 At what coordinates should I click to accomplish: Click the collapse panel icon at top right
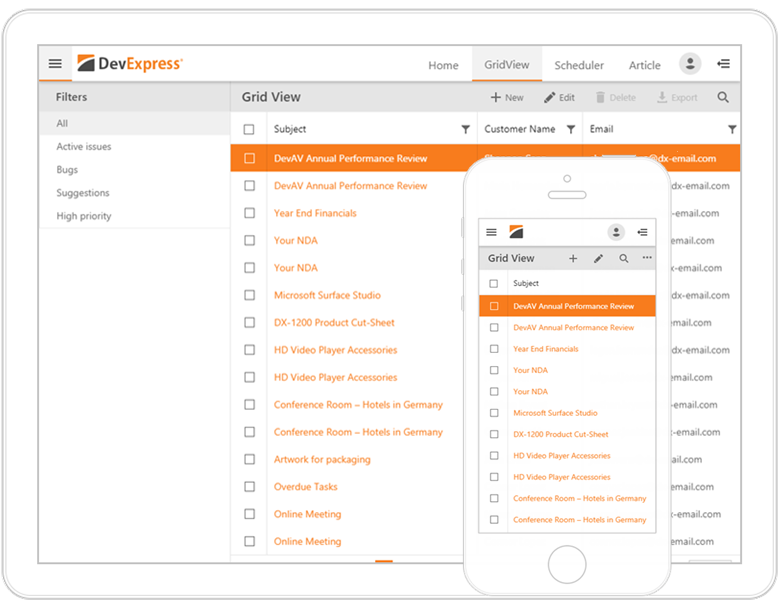[x=723, y=64]
